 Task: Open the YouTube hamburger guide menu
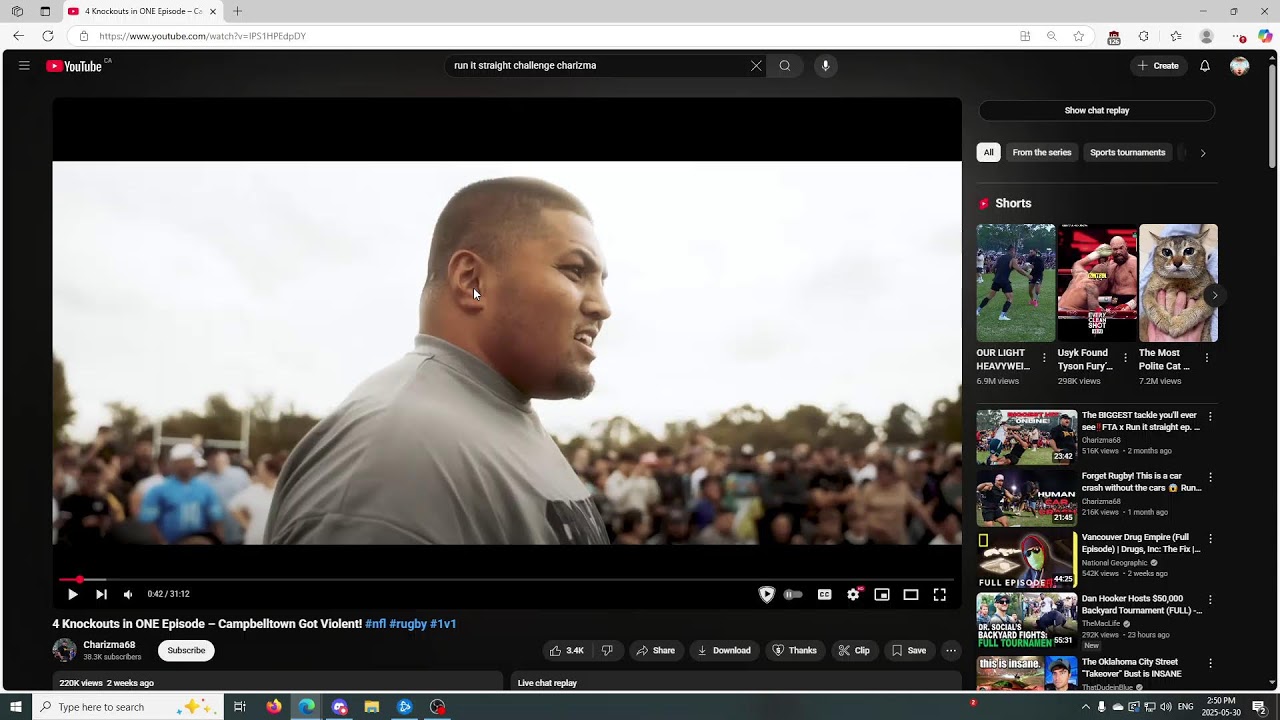click(x=24, y=66)
